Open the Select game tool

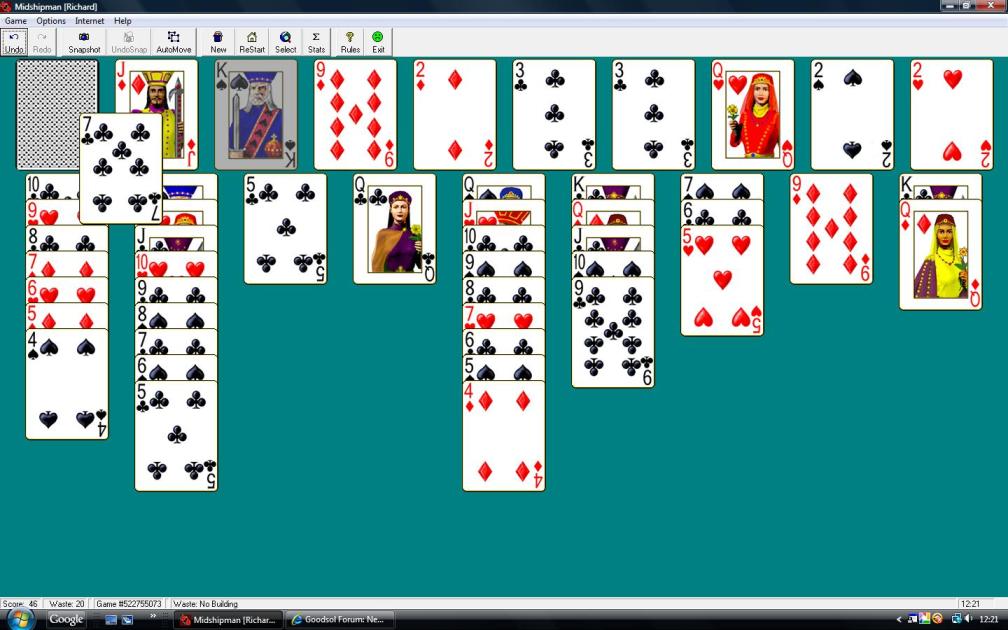coord(286,42)
